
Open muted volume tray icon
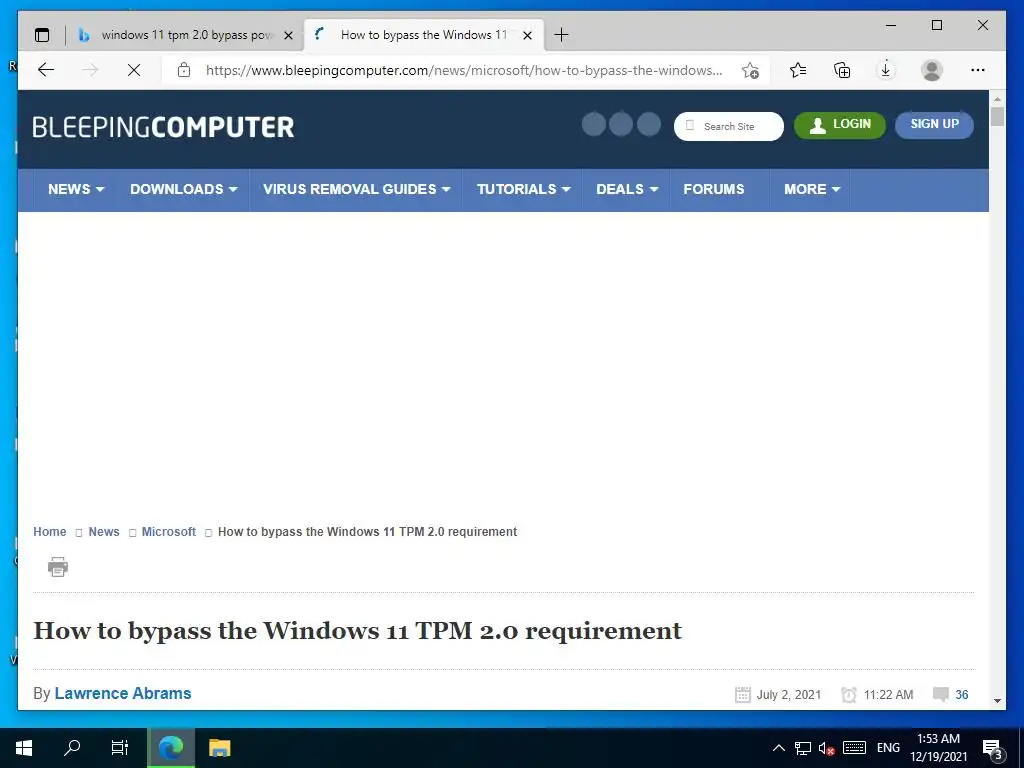[x=826, y=748]
